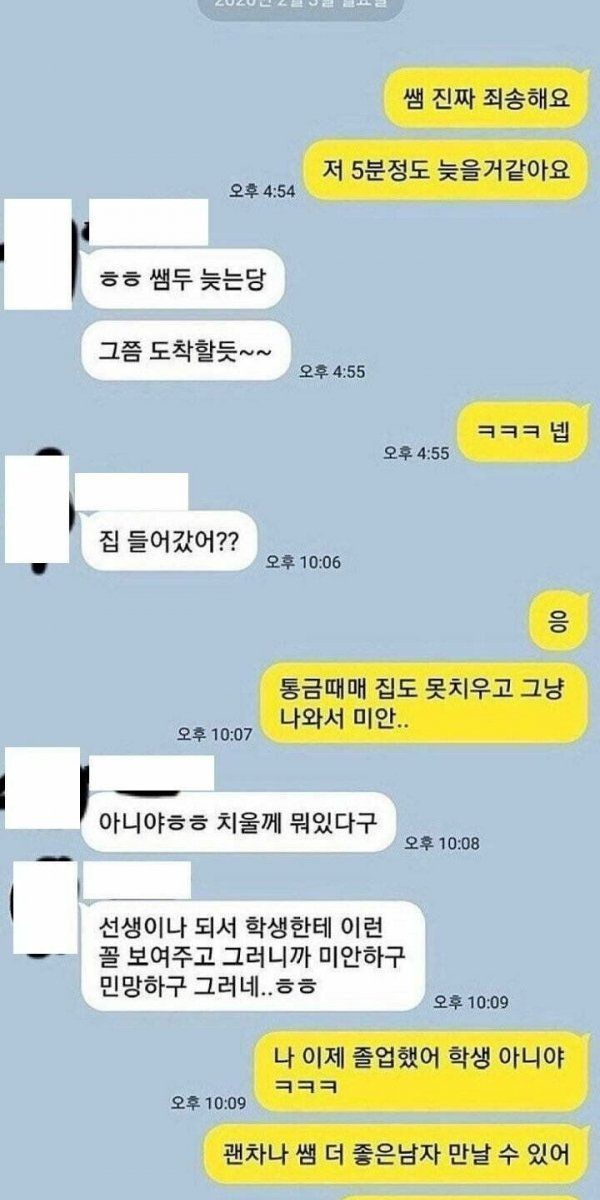600x1200 pixels.
Task: Tap the yellow '쌤 진짜 죄송해요' message bubble
Action: coord(485,98)
